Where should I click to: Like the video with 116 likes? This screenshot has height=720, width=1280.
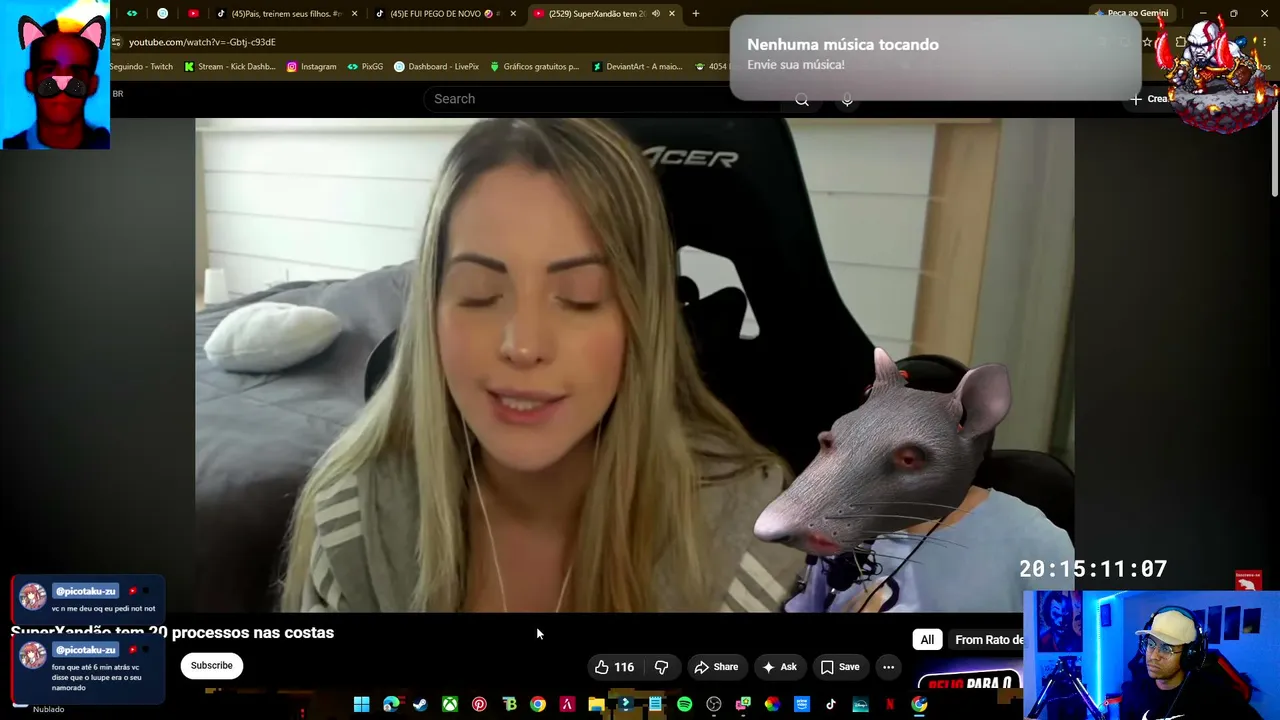pos(614,667)
